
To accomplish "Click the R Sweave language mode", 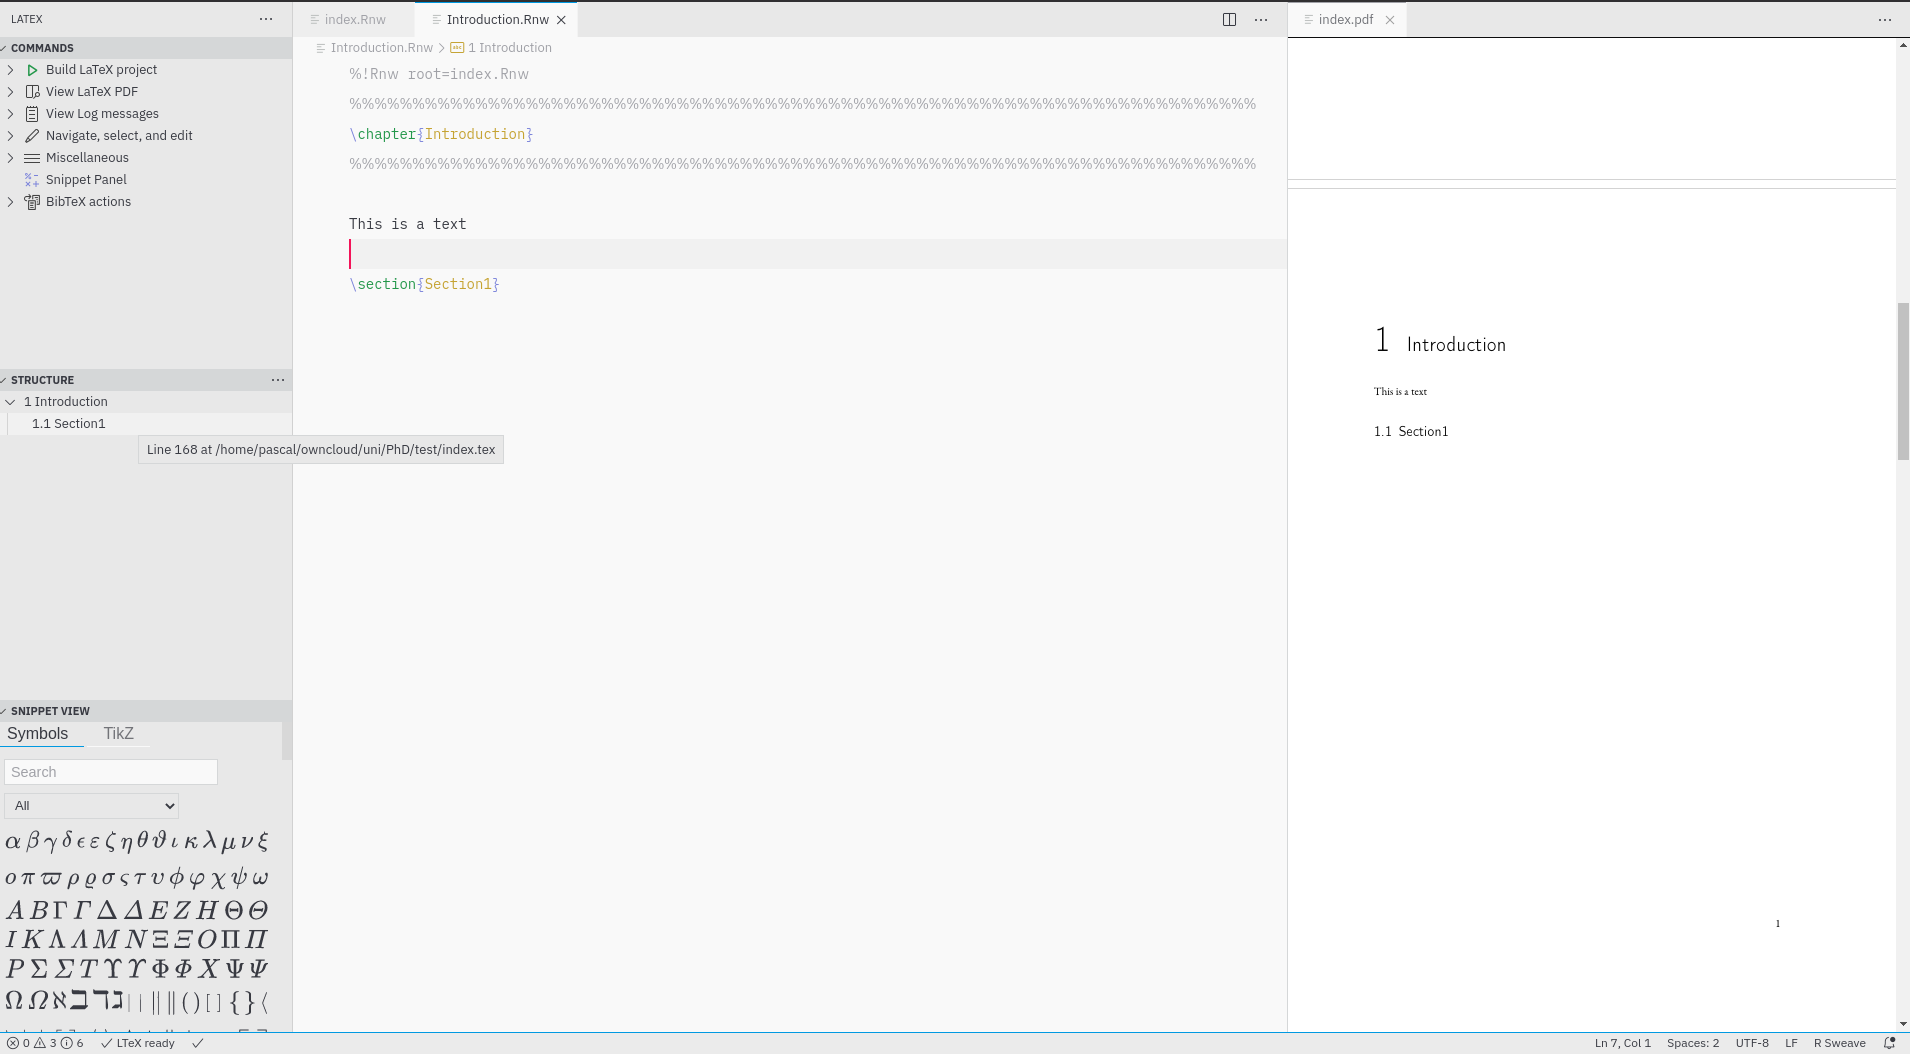I will coord(1838,1042).
